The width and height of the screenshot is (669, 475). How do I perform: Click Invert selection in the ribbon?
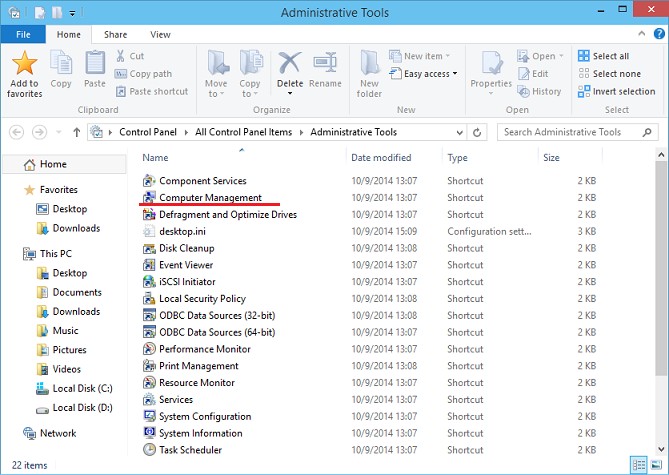[615, 91]
